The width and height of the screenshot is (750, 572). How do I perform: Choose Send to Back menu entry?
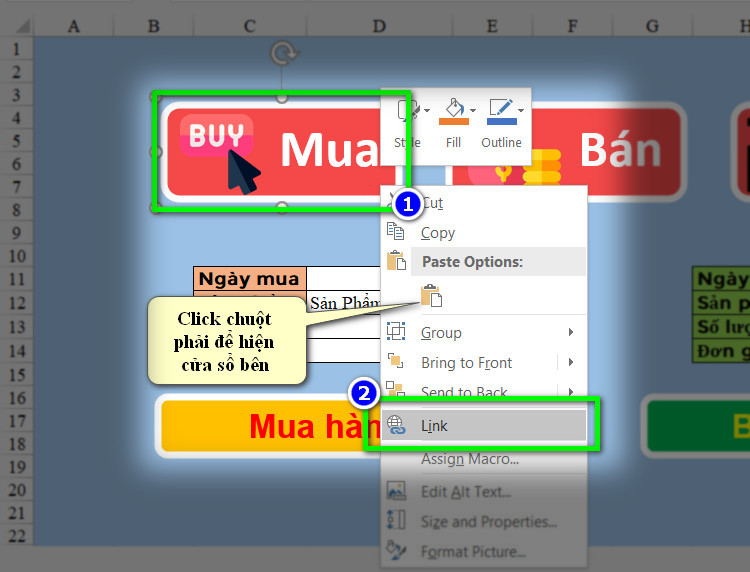484,392
